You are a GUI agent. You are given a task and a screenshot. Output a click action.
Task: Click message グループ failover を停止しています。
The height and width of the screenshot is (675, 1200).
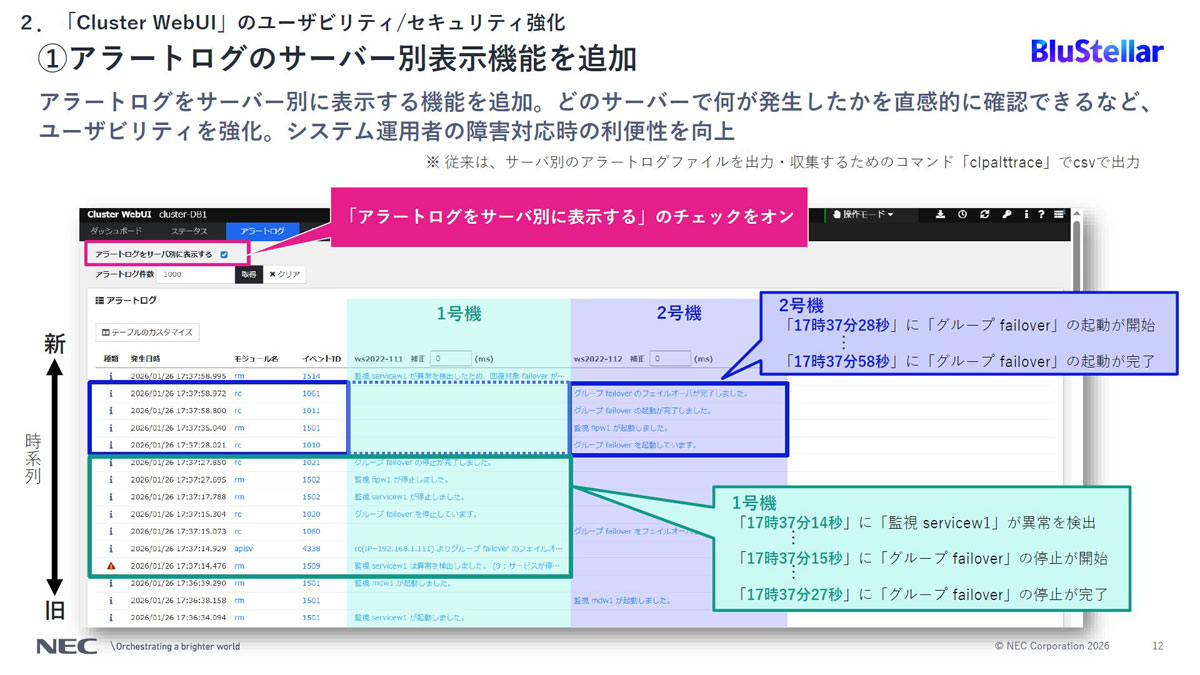pyautogui.click(x=416, y=514)
